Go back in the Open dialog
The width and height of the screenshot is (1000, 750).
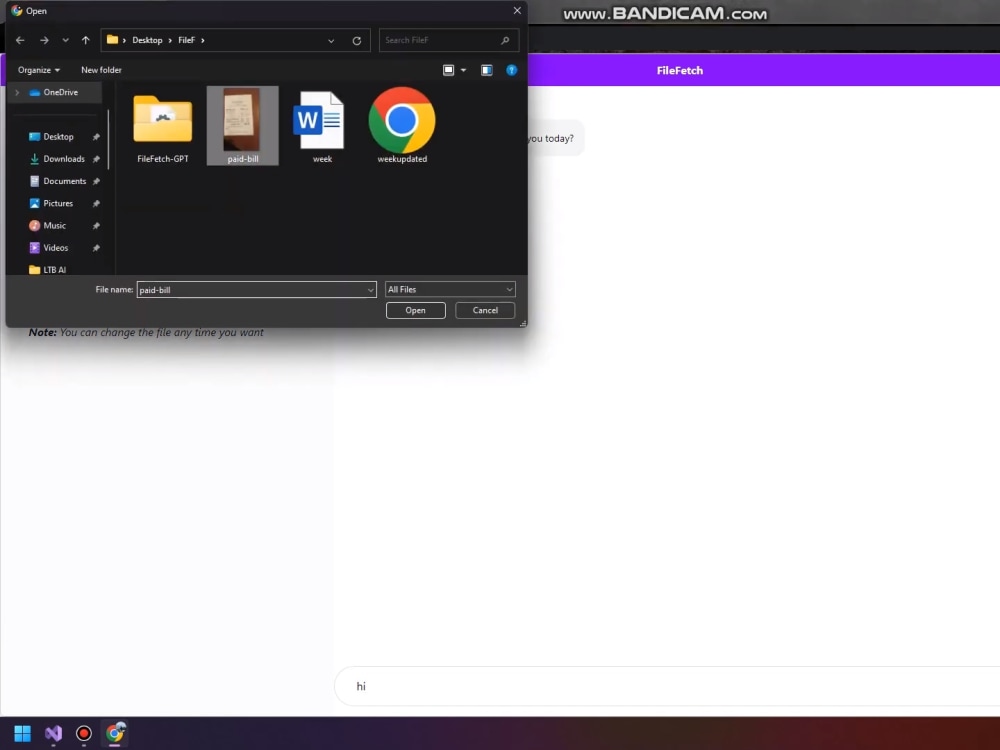point(20,40)
